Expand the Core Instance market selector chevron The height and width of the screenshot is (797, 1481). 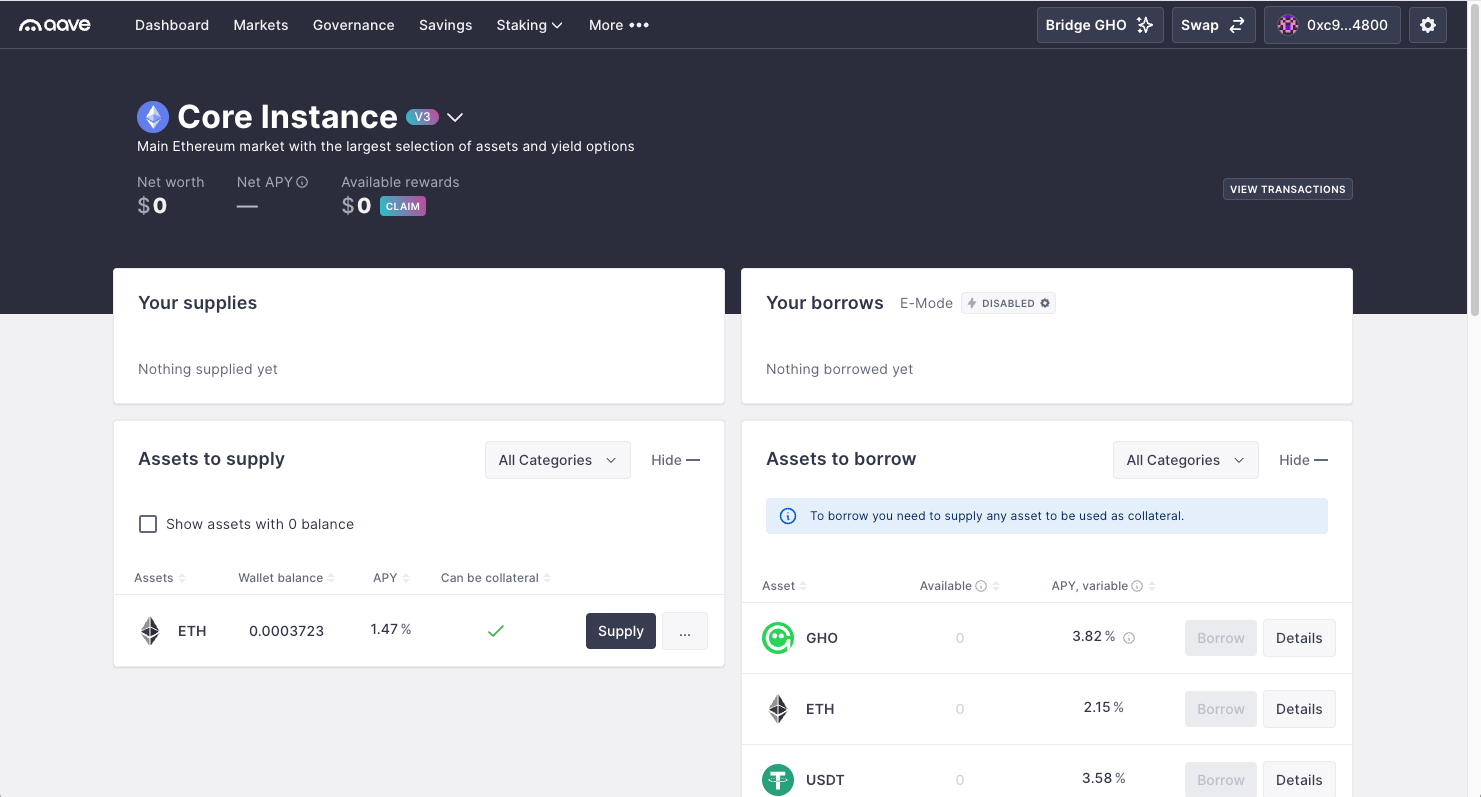[455, 117]
